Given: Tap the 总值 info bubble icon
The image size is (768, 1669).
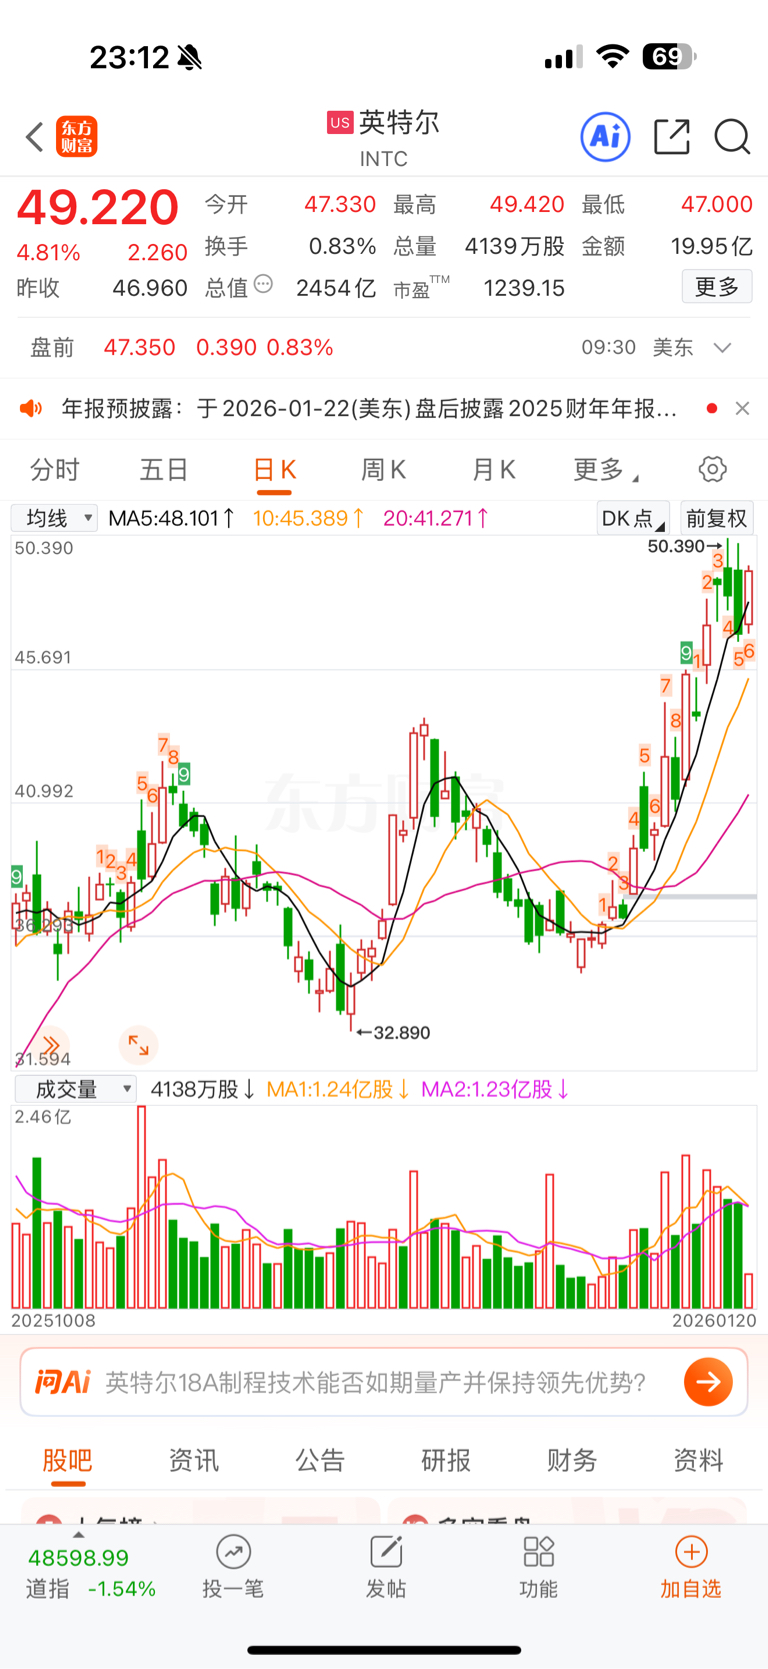Looking at the screenshot, I should pos(263,284).
